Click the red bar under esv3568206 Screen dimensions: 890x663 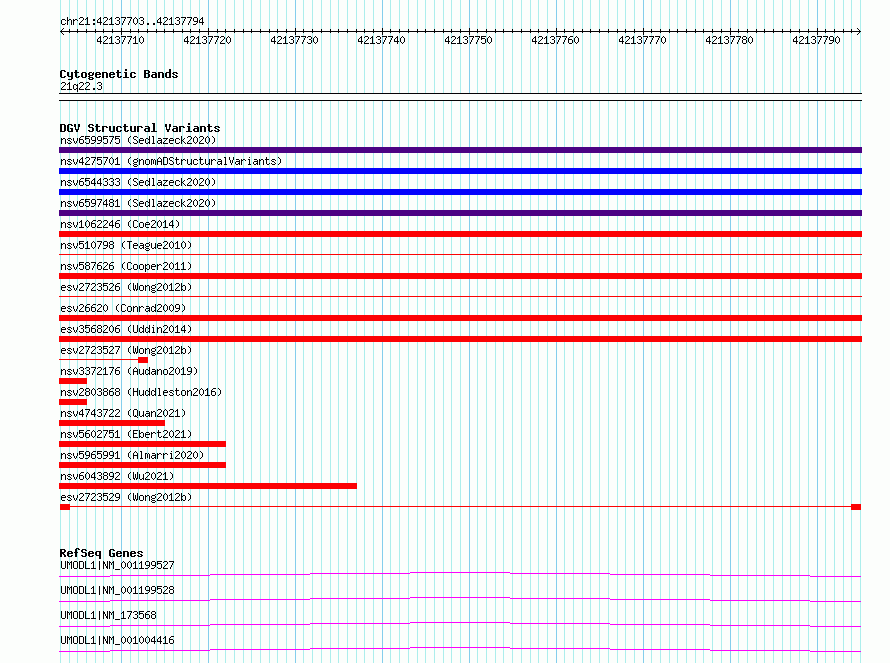[460, 339]
